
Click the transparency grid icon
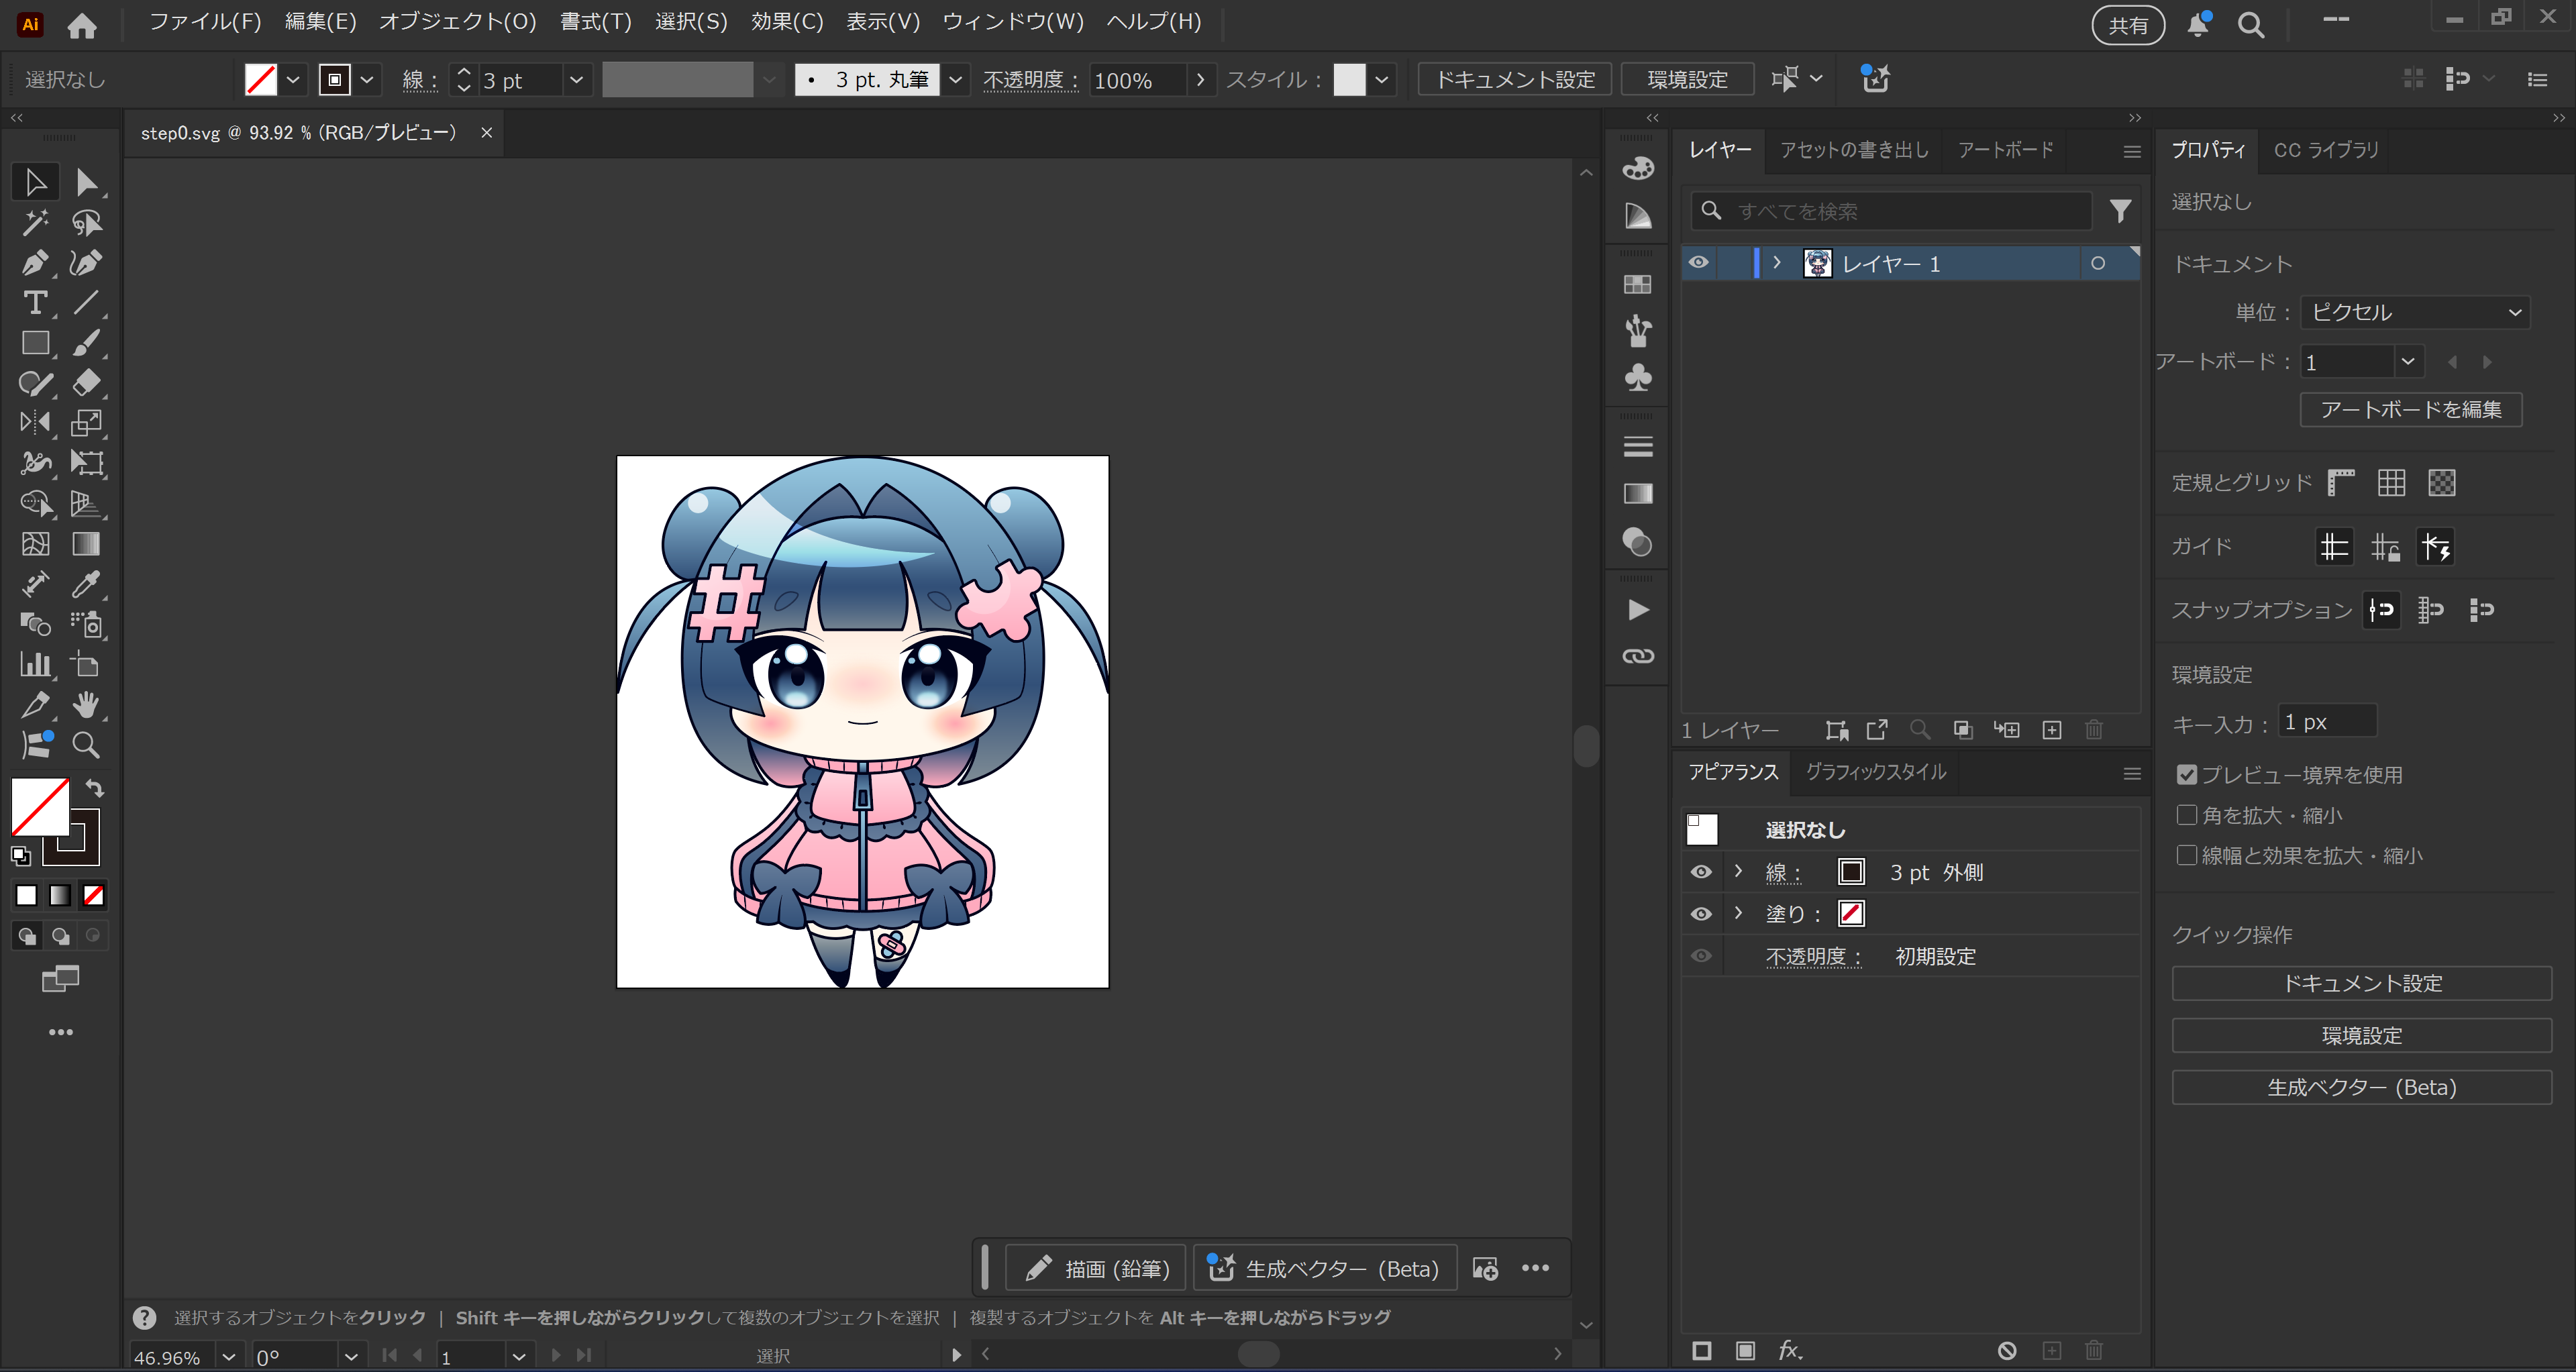tap(2441, 483)
